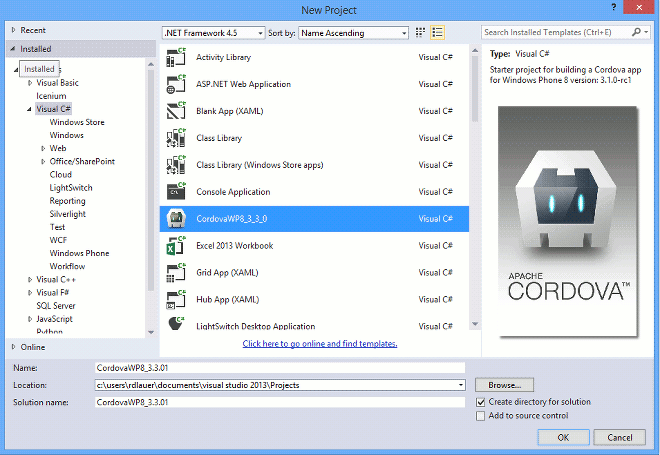Switch templates to medium icons list view
This screenshot has height=455, width=660.
pos(437,32)
